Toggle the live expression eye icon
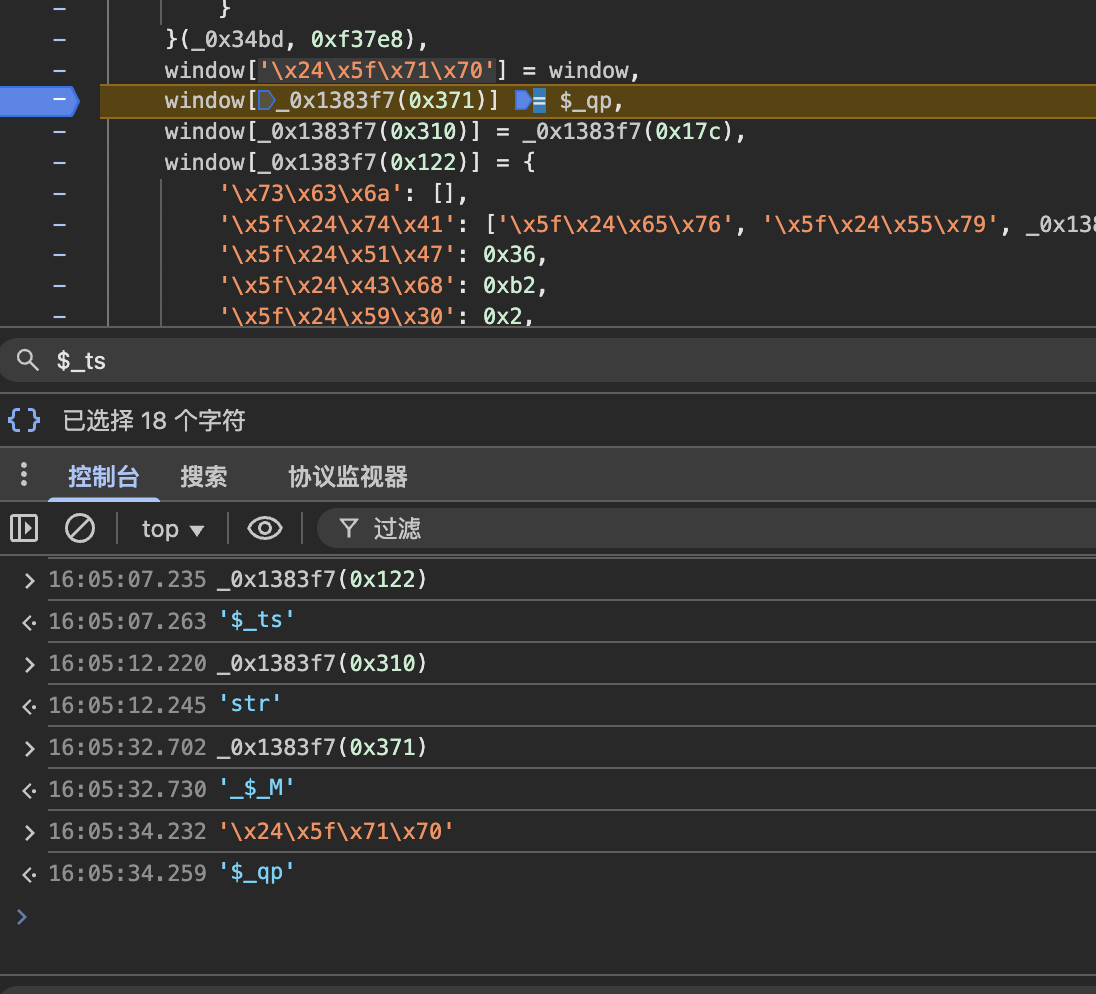1096x994 pixels. coord(264,528)
